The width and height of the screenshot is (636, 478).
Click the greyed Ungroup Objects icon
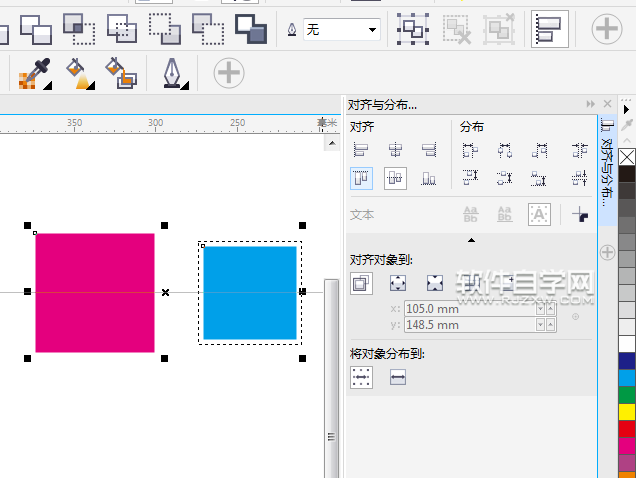click(x=456, y=30)
